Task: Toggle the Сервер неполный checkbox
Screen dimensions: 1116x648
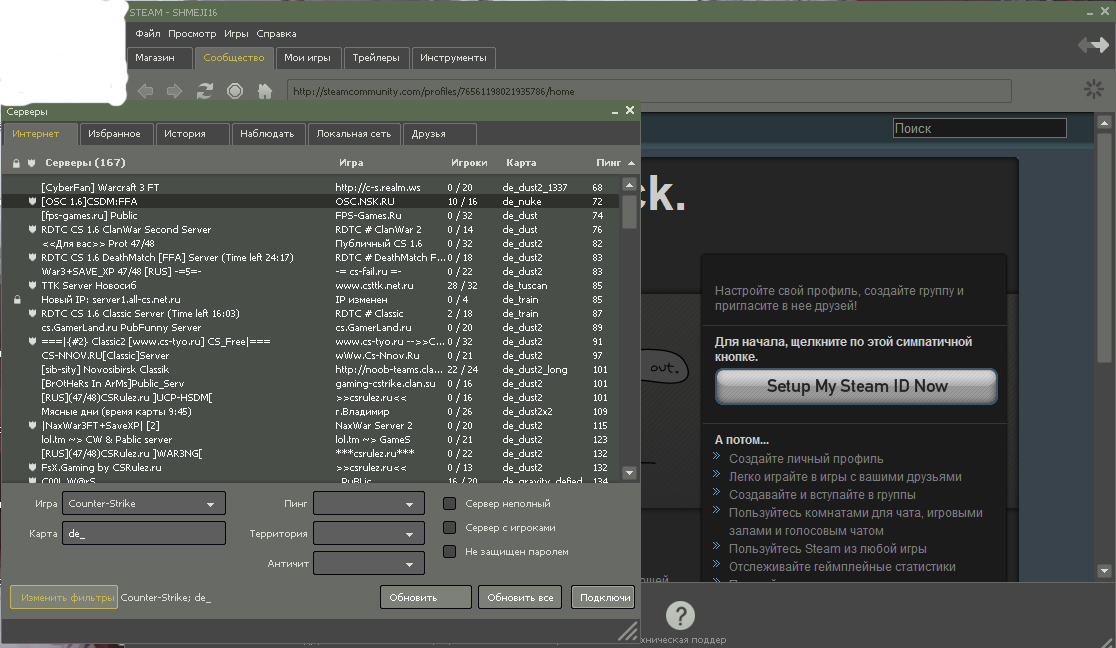Action: pyautogui.click(x=449, y=503)
